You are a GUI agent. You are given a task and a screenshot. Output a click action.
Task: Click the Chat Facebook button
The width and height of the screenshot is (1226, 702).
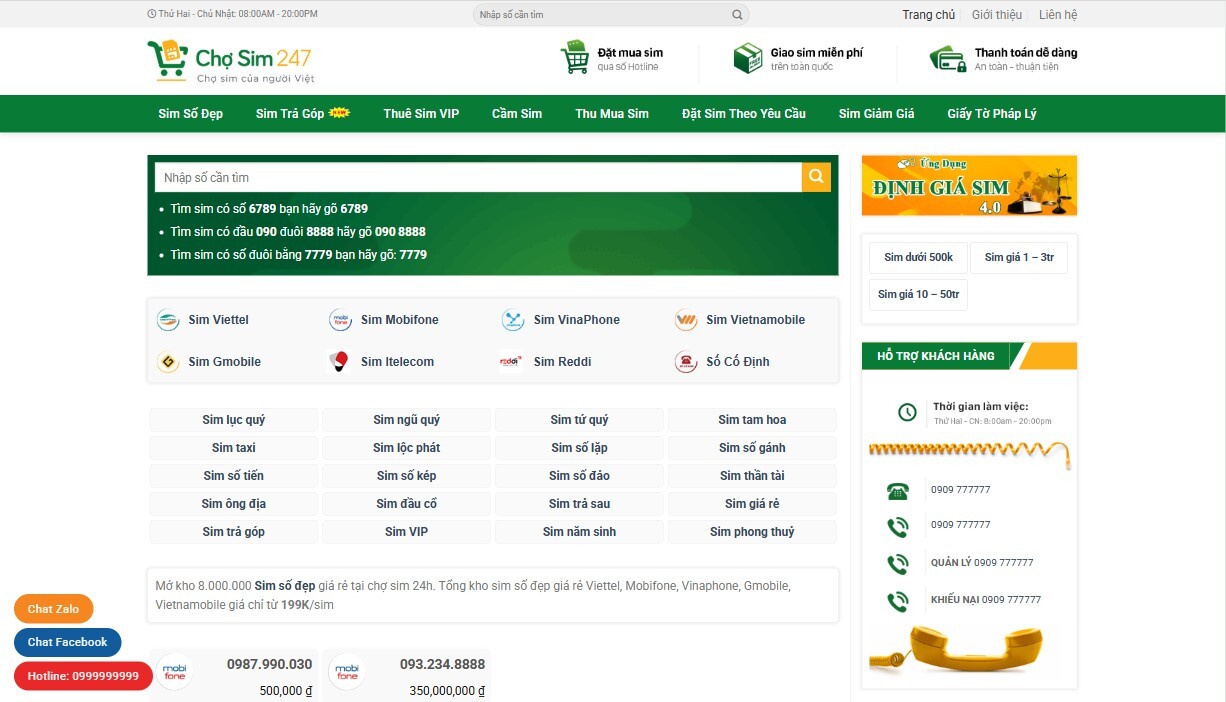68,642
